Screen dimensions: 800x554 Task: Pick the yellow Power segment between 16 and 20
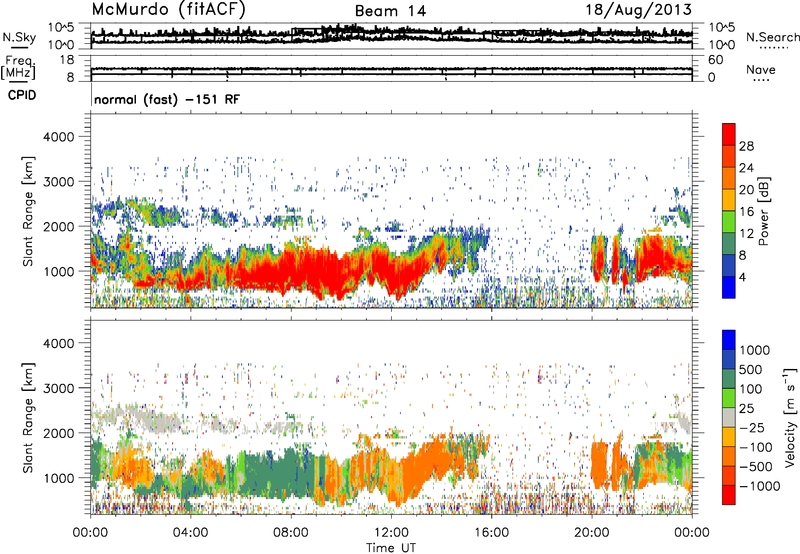[x=729, y=200]
